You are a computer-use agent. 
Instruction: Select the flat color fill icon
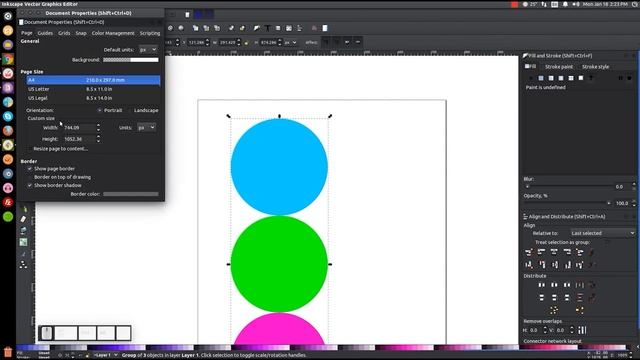[541, 78]
